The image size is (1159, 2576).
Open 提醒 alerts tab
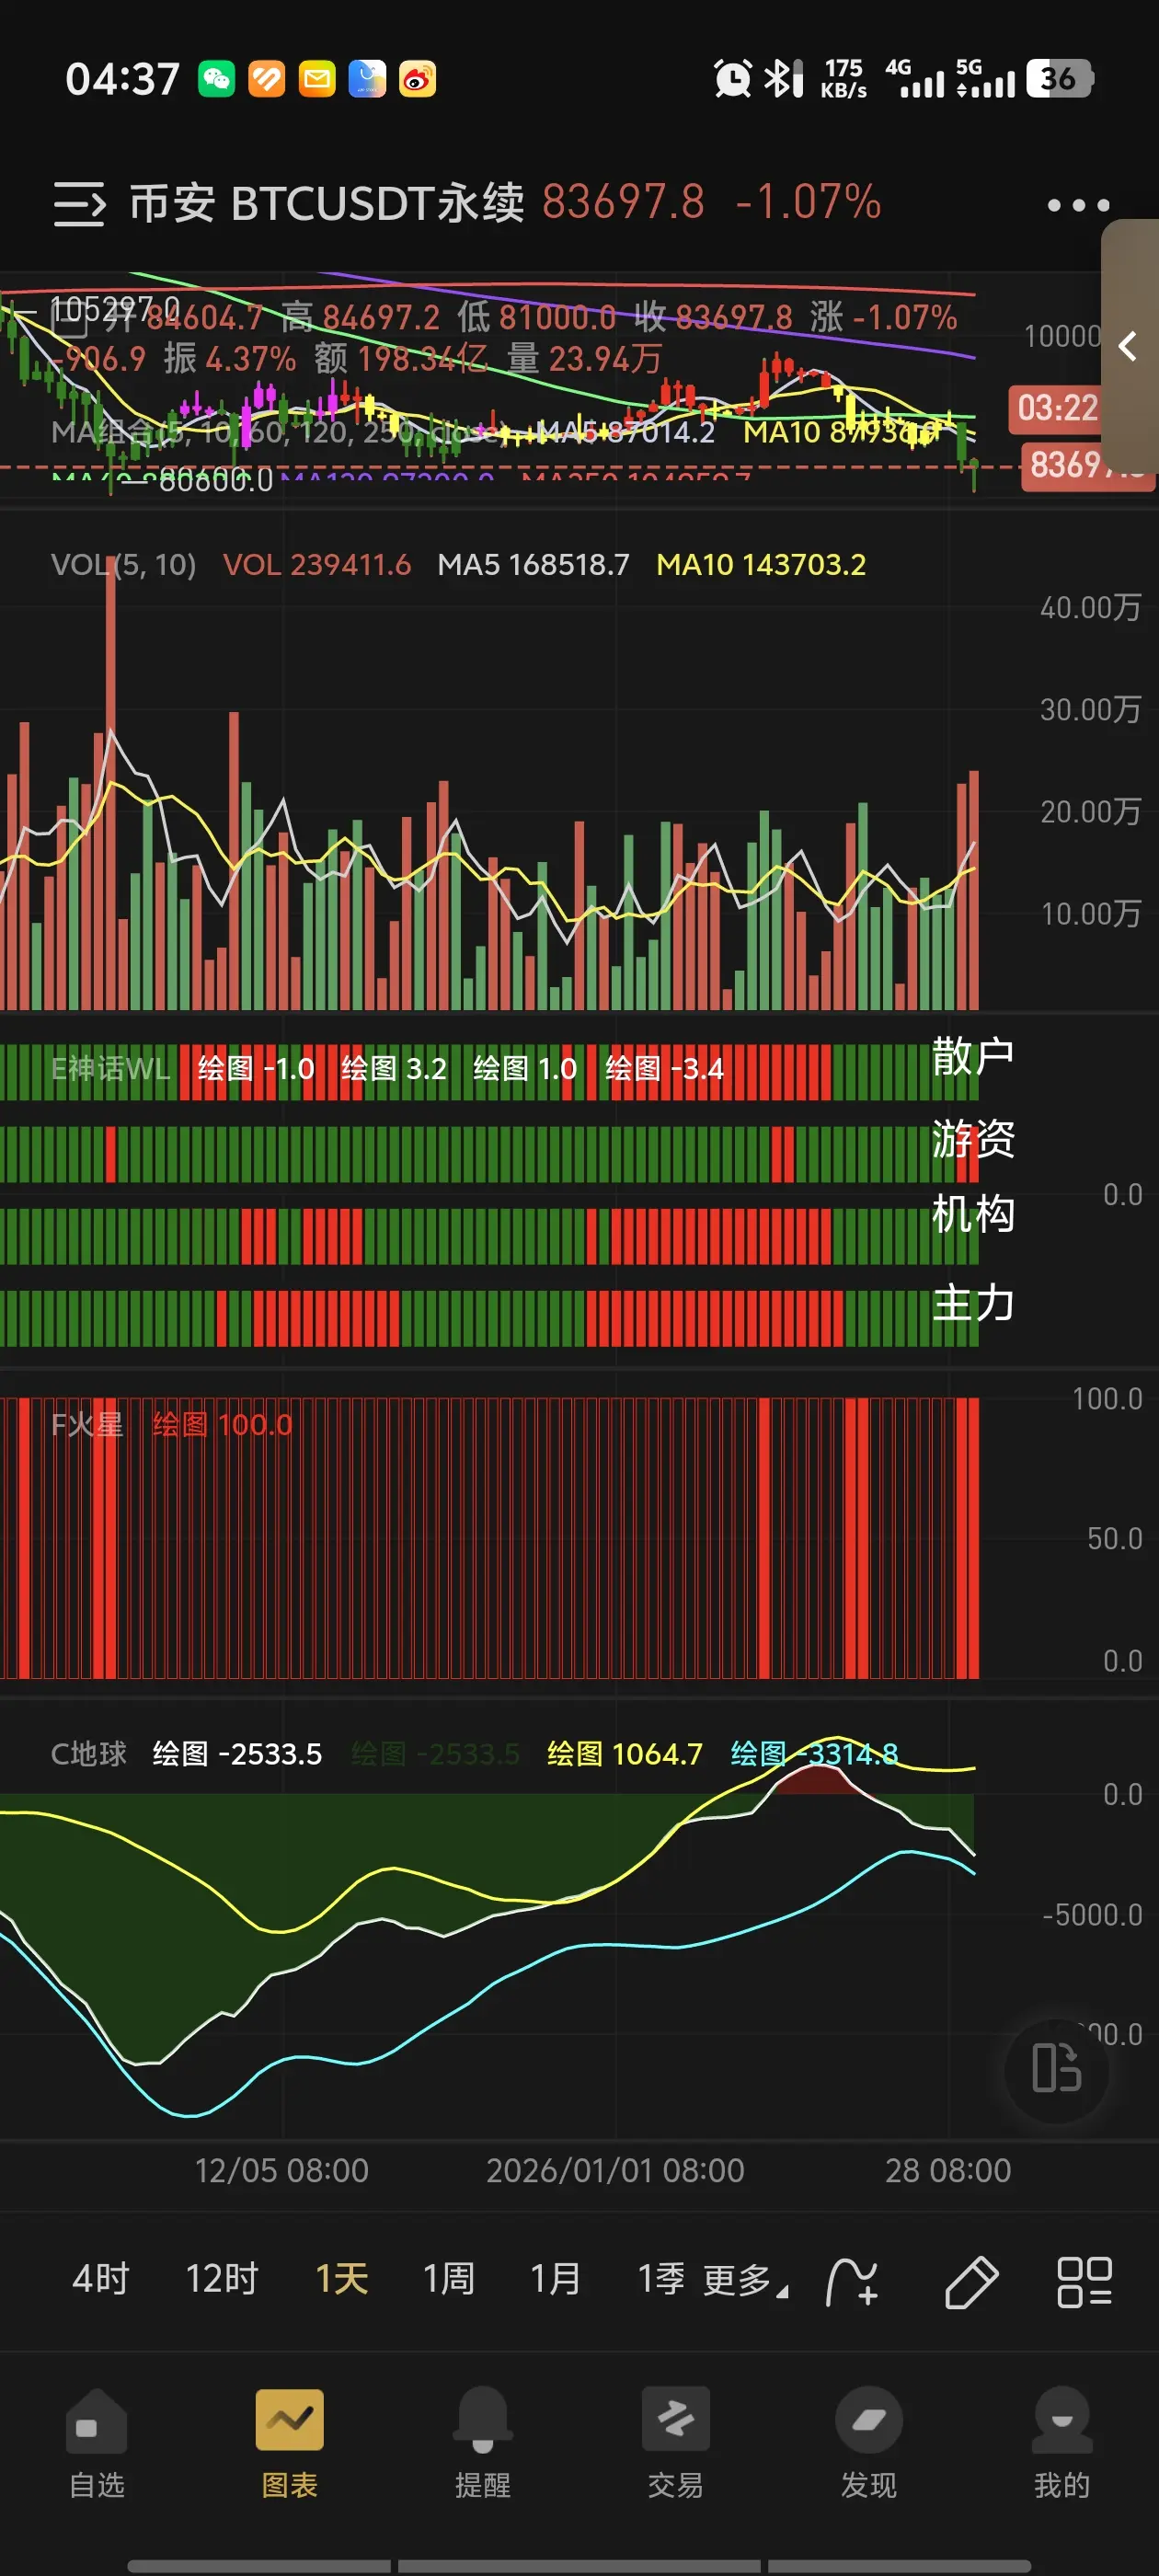click(x=483, y=2441)
